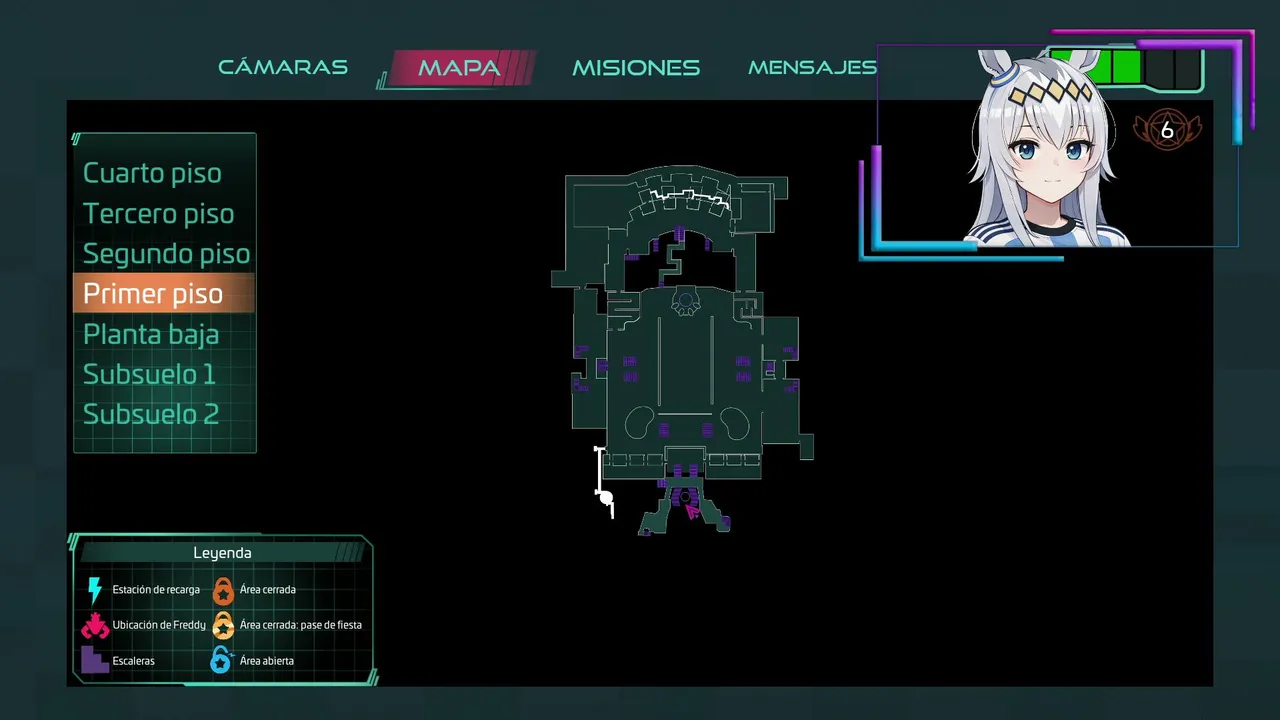
Task: Click the orange closed area lock icon
Action: point(223,591)
